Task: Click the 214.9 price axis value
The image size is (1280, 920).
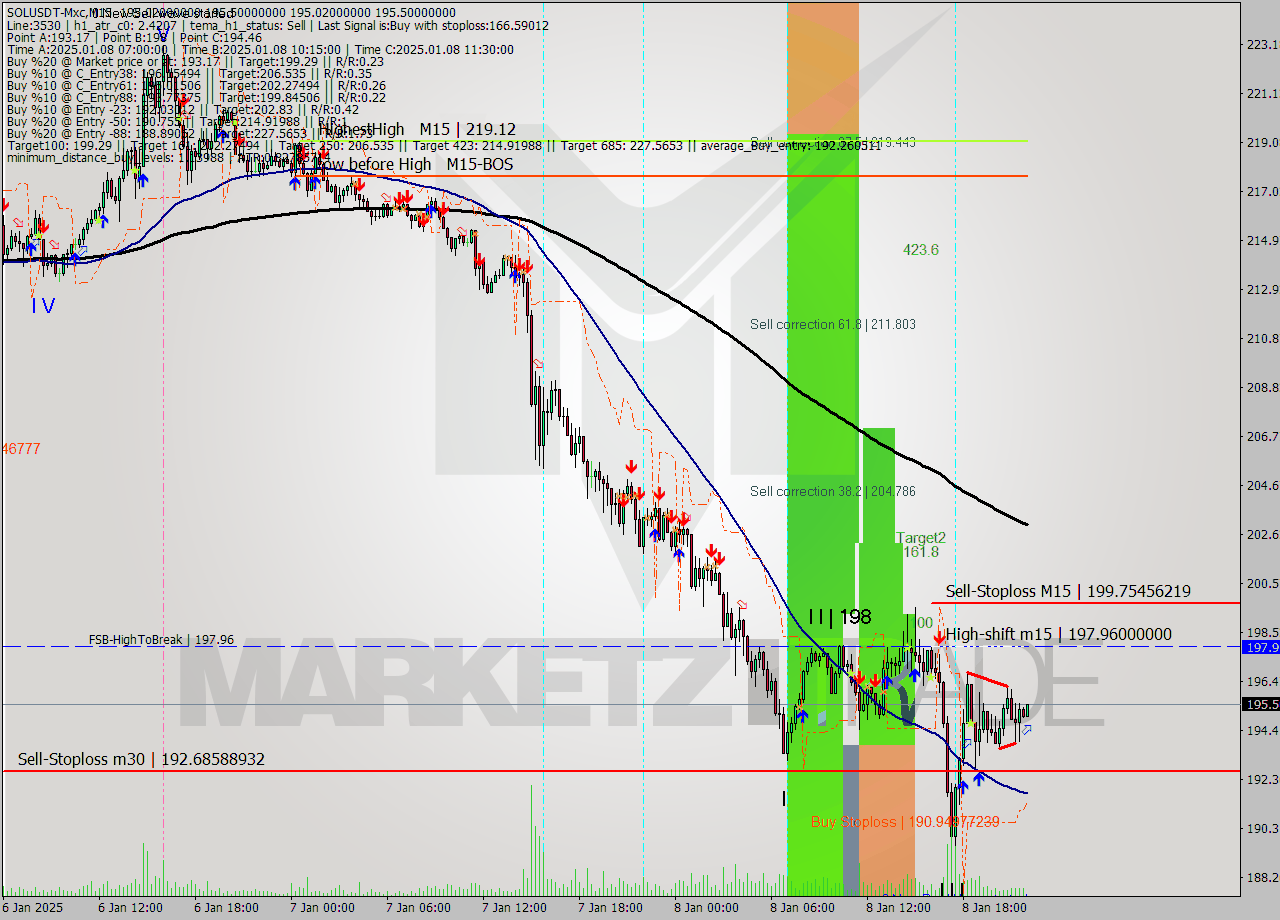Action: point(1263,240)
